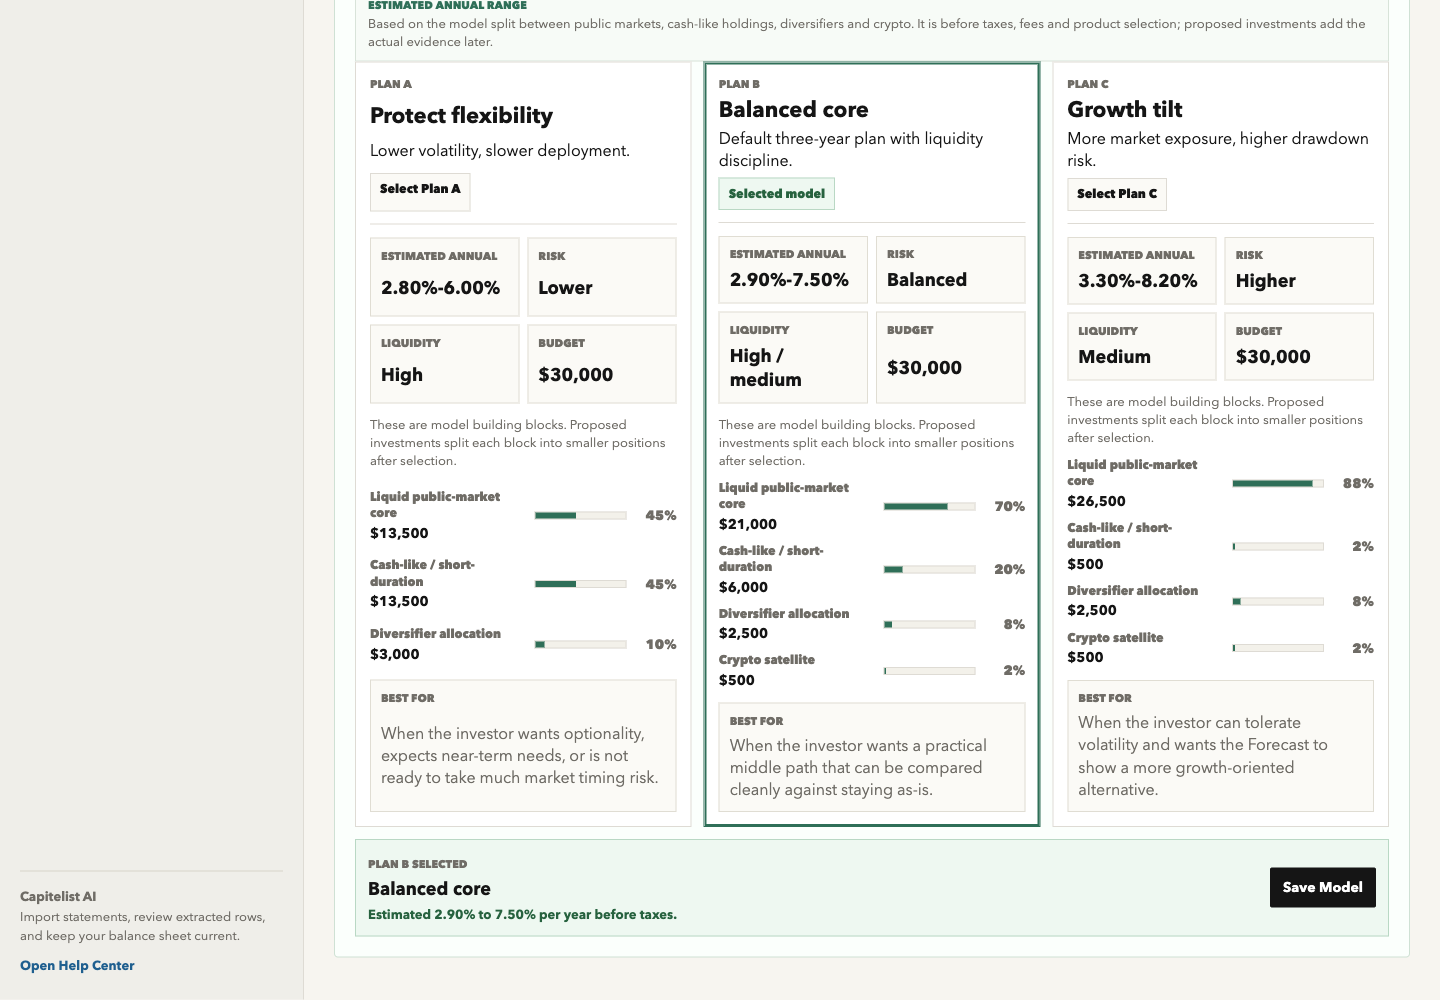Image resolution: width=1440 pixels, height=1000 pixels.
Task: Click Plan C's Best For description box
Action: (x=1220, y=746)
